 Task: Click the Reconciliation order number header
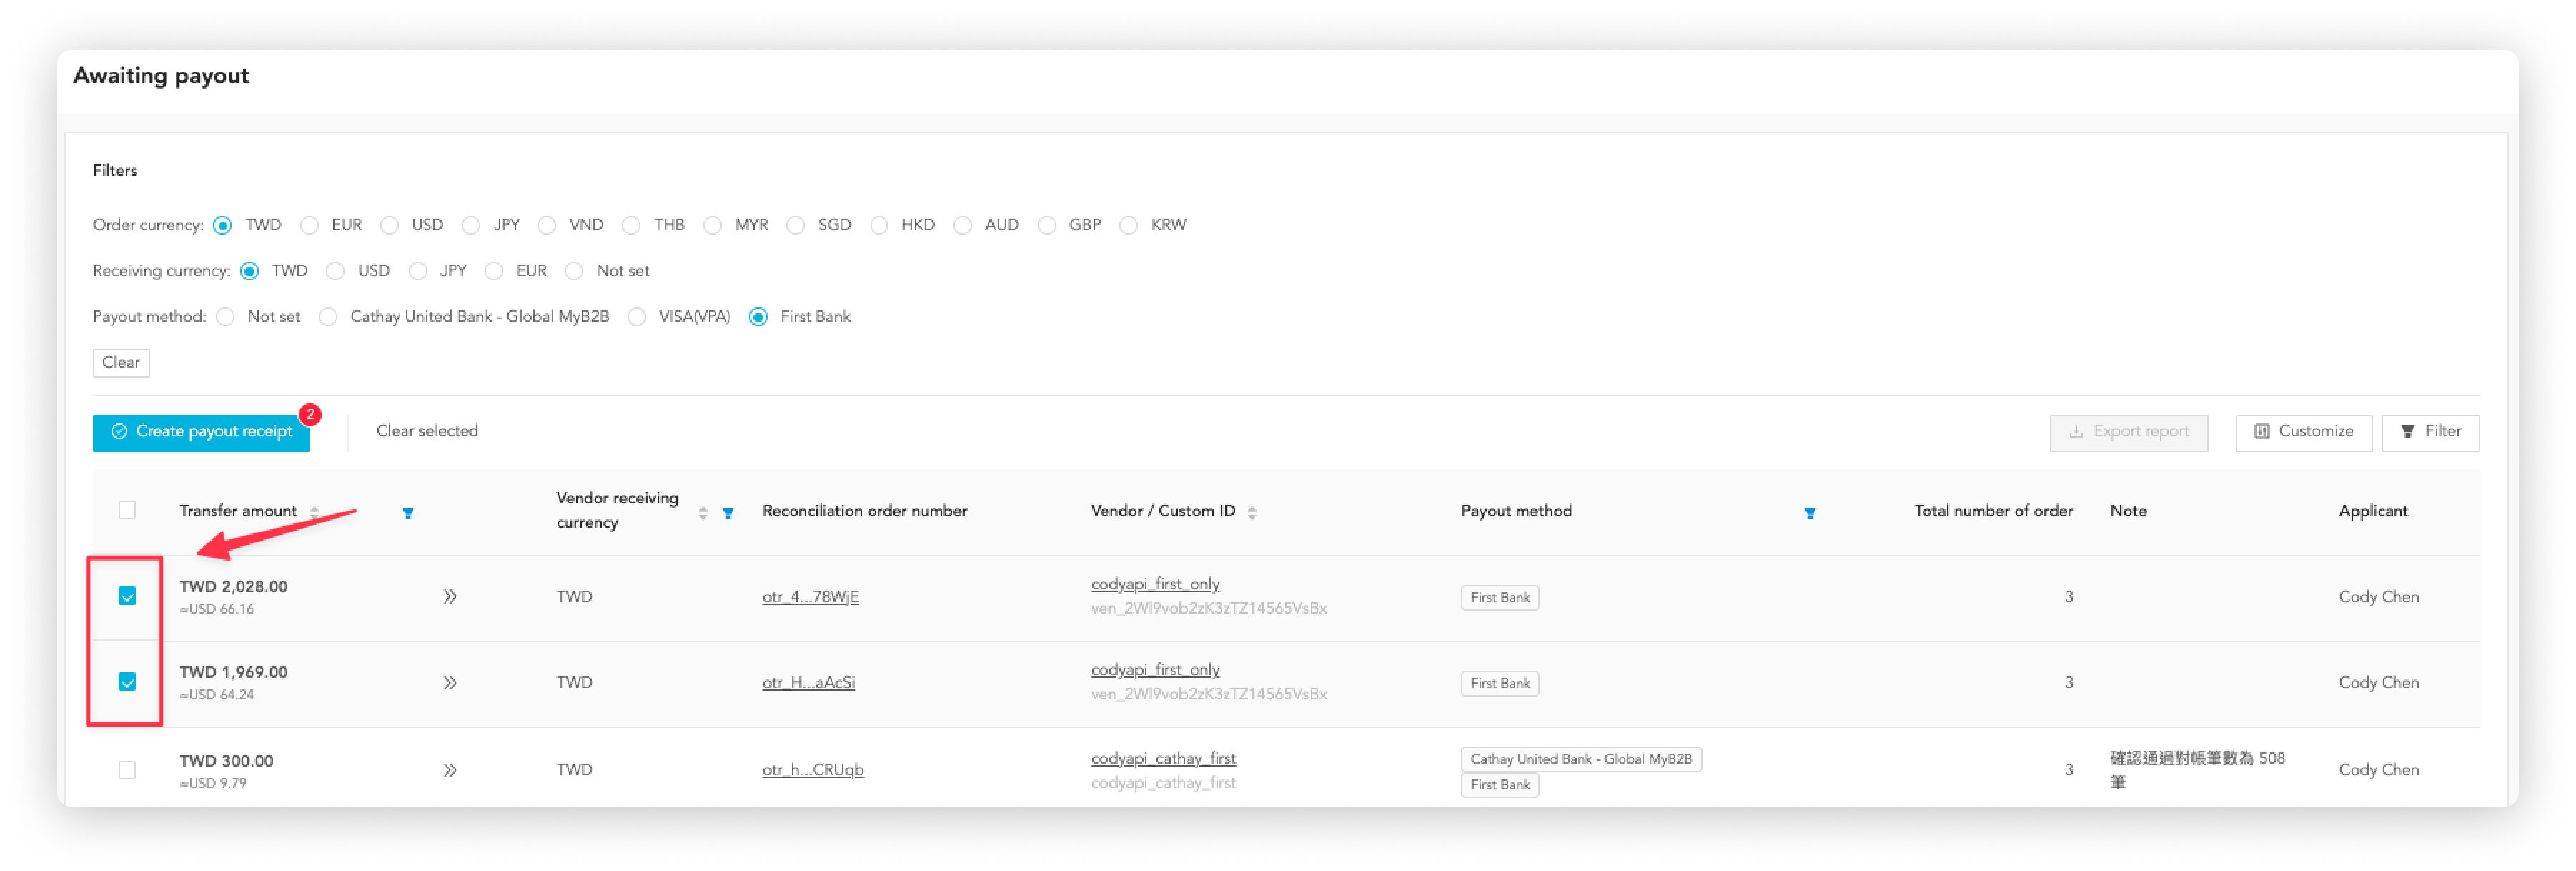coord(865,511)
